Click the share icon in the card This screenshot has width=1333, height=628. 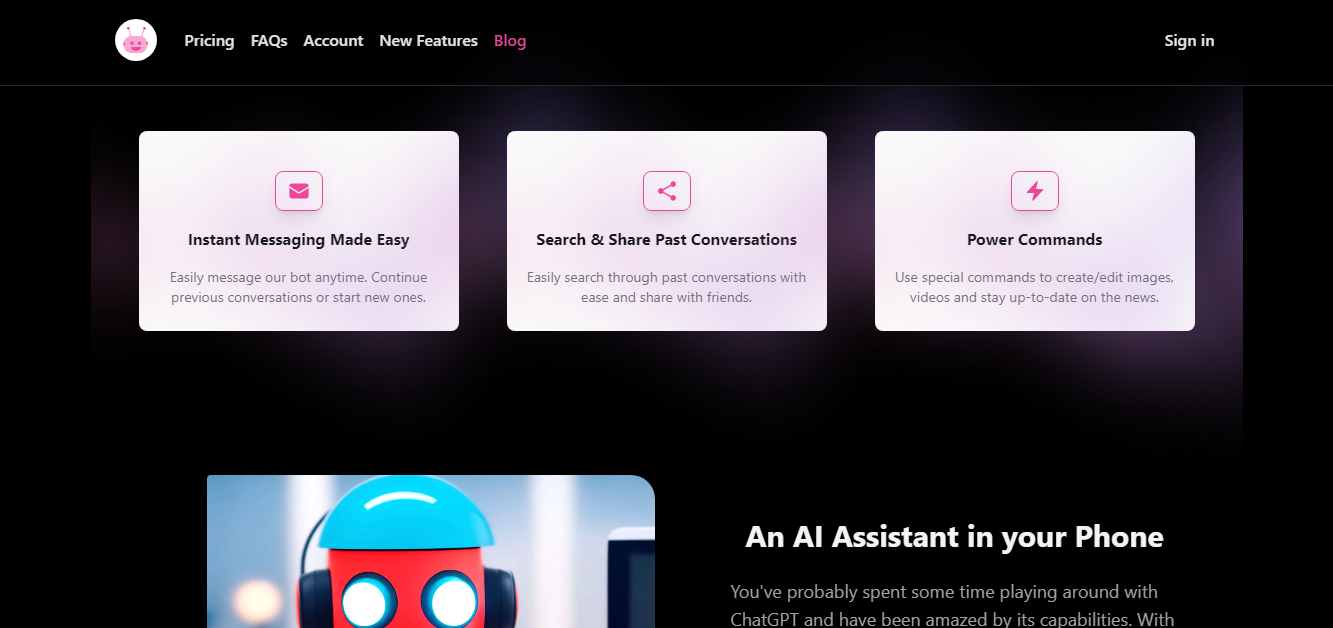[667, 191]
